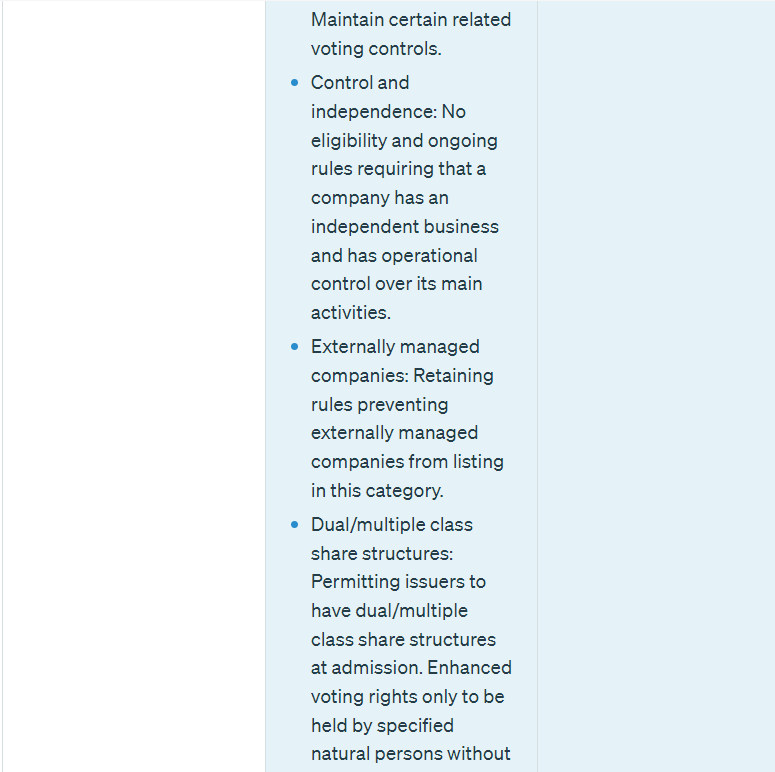This screenshot has width=775, height=772.
Task: Click the "rules preventing" text line
Action: point(379,405)
